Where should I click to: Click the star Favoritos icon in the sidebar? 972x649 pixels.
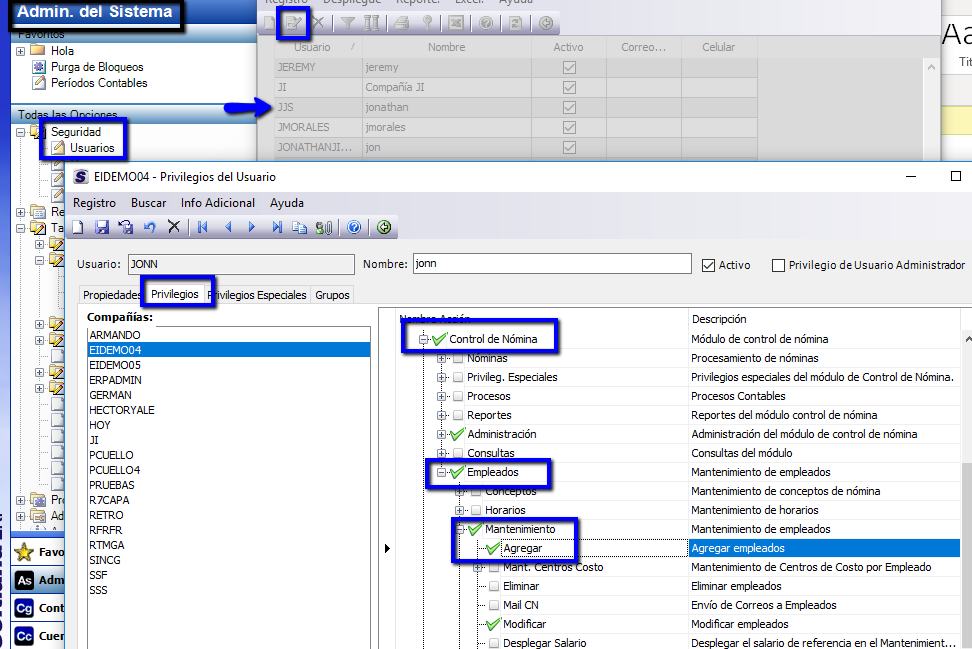24,552
